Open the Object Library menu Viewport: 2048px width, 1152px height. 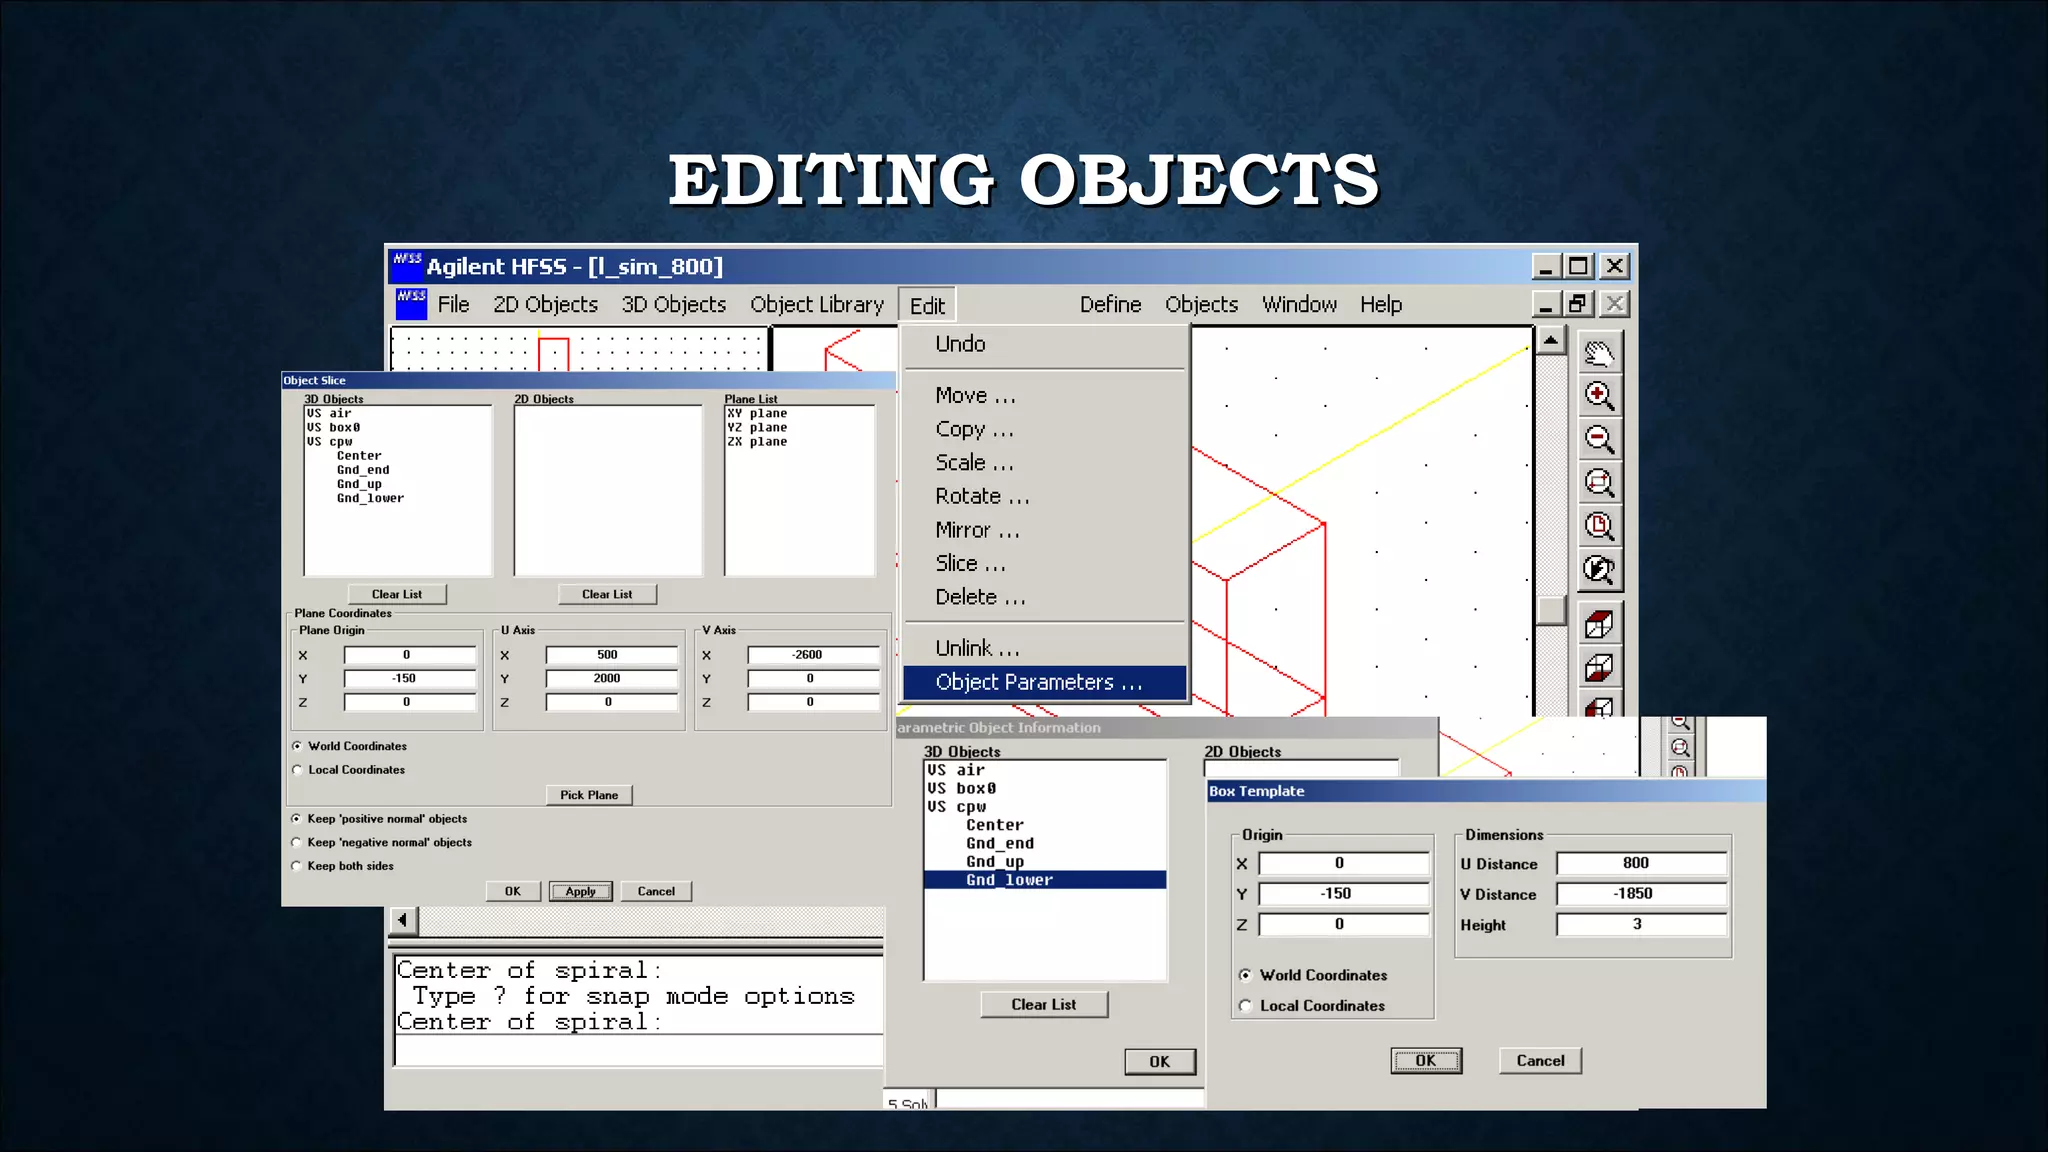click(x=817, y=304)
